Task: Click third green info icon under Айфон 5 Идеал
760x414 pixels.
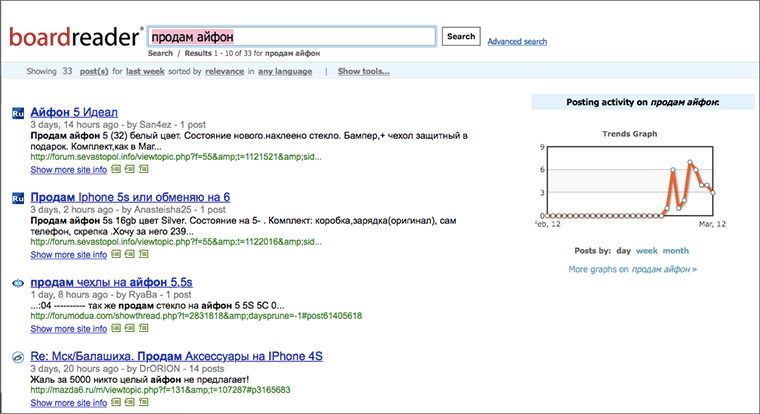Action: [x=143, y=169]
